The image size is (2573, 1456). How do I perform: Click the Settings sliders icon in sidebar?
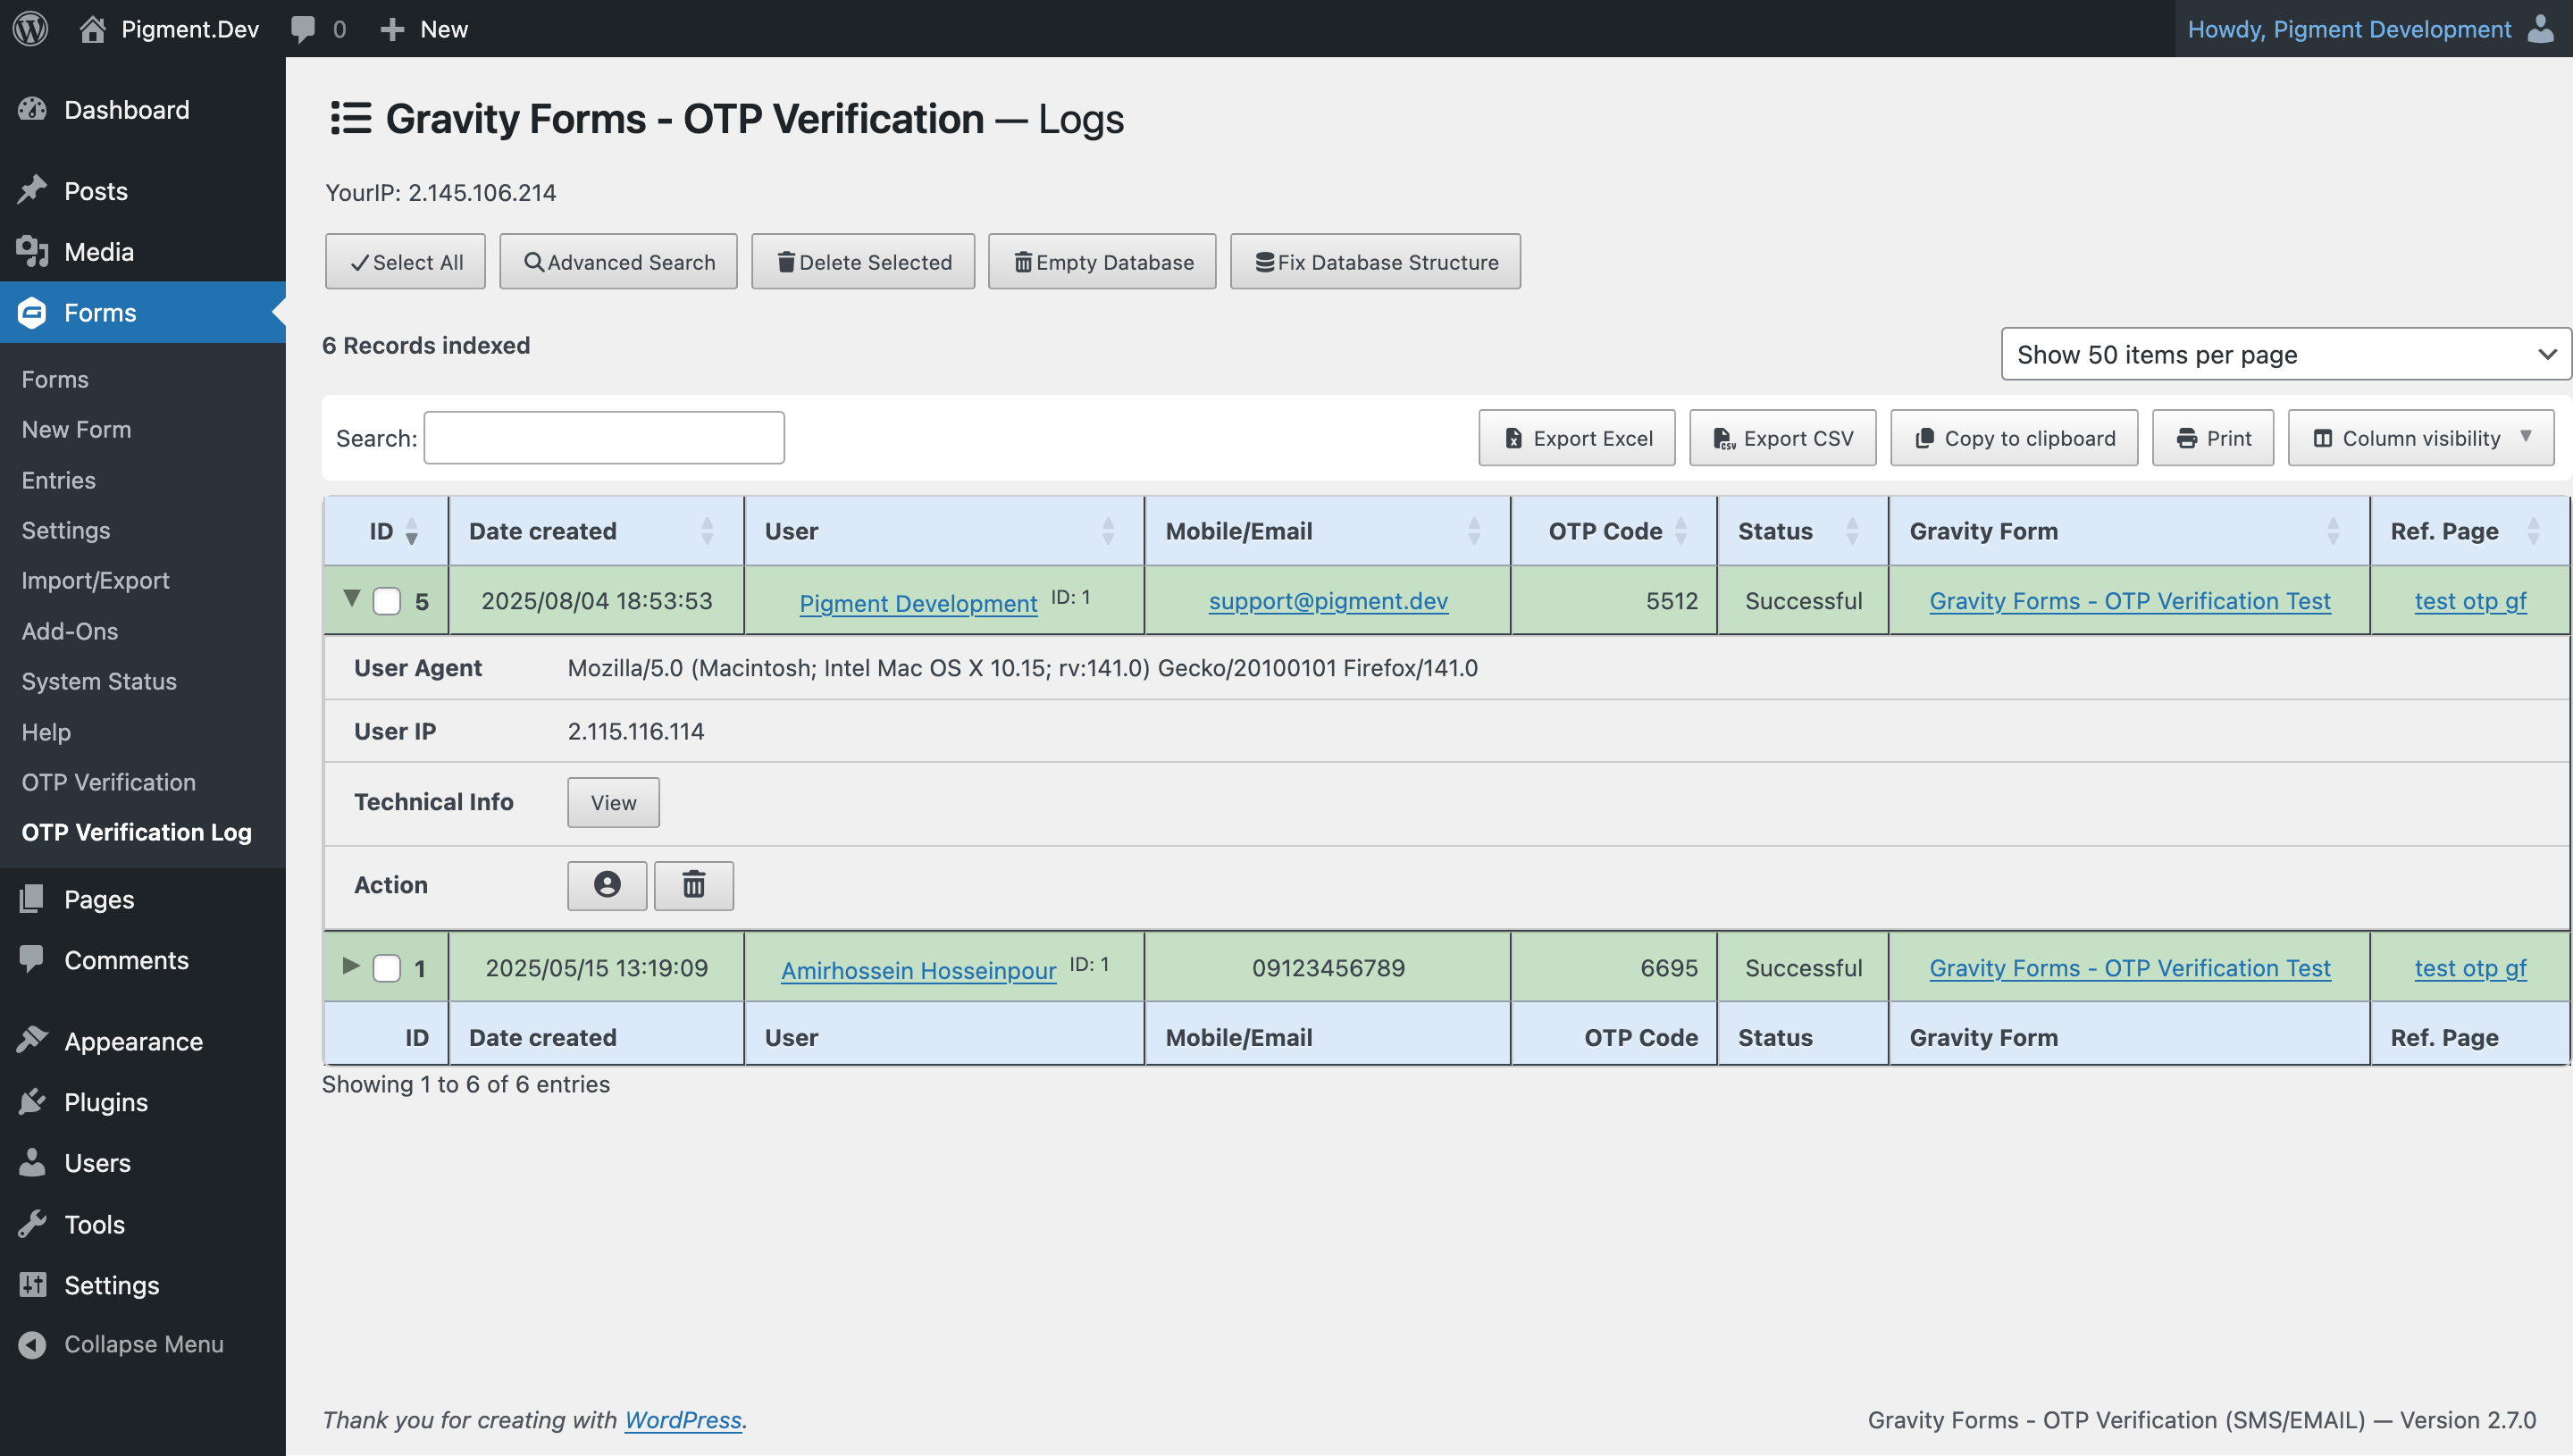click(x=32, y=1284)
